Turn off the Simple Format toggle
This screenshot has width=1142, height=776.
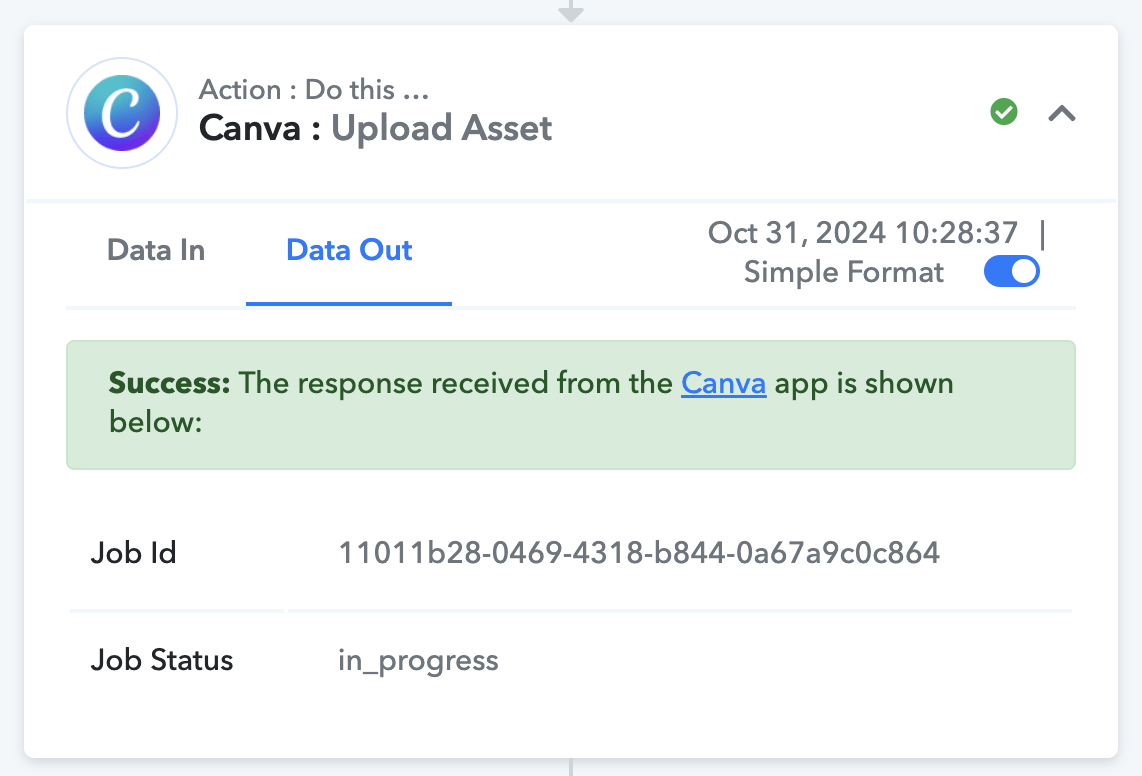pyautogui.click(x=1011, y=272)
